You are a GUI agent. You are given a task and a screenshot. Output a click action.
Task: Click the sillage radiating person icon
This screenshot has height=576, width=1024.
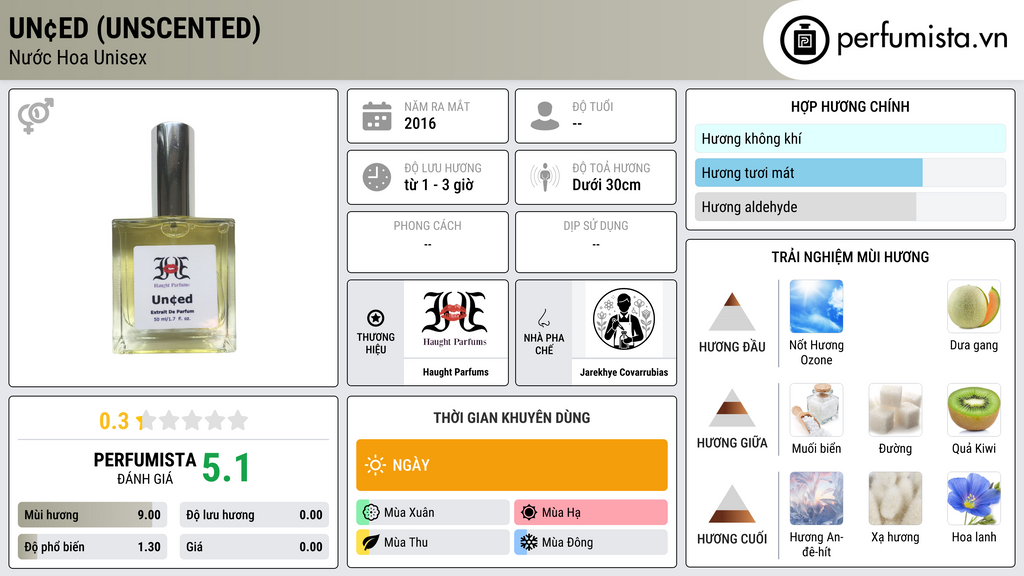(x=545, y=177)
